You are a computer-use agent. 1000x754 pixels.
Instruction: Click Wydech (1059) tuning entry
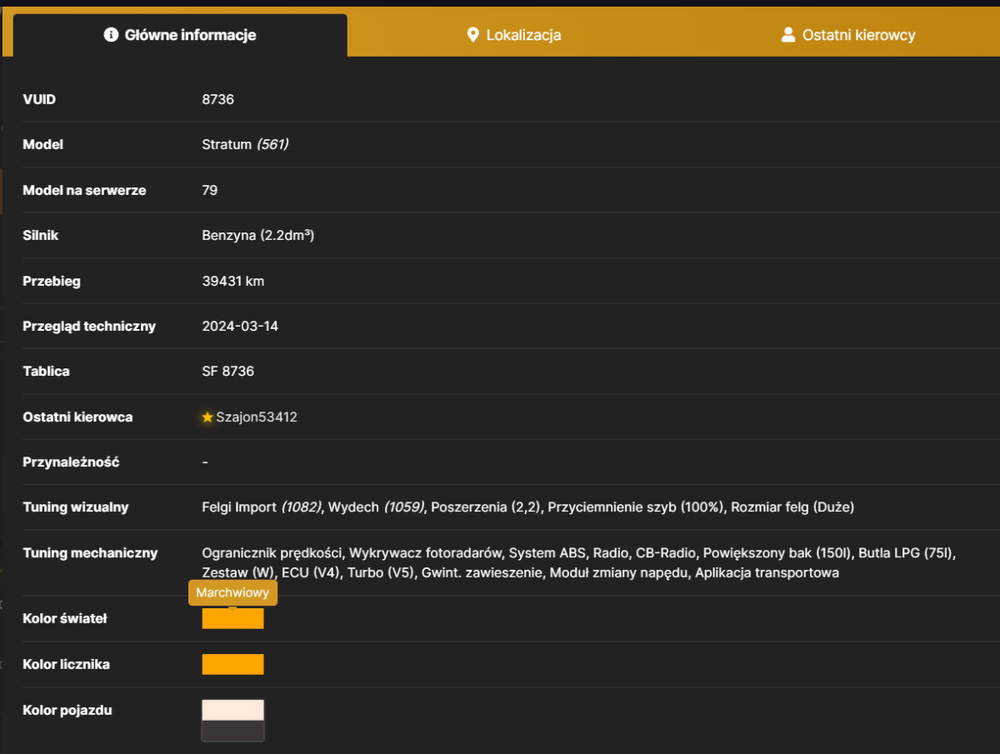pos(376,507)
